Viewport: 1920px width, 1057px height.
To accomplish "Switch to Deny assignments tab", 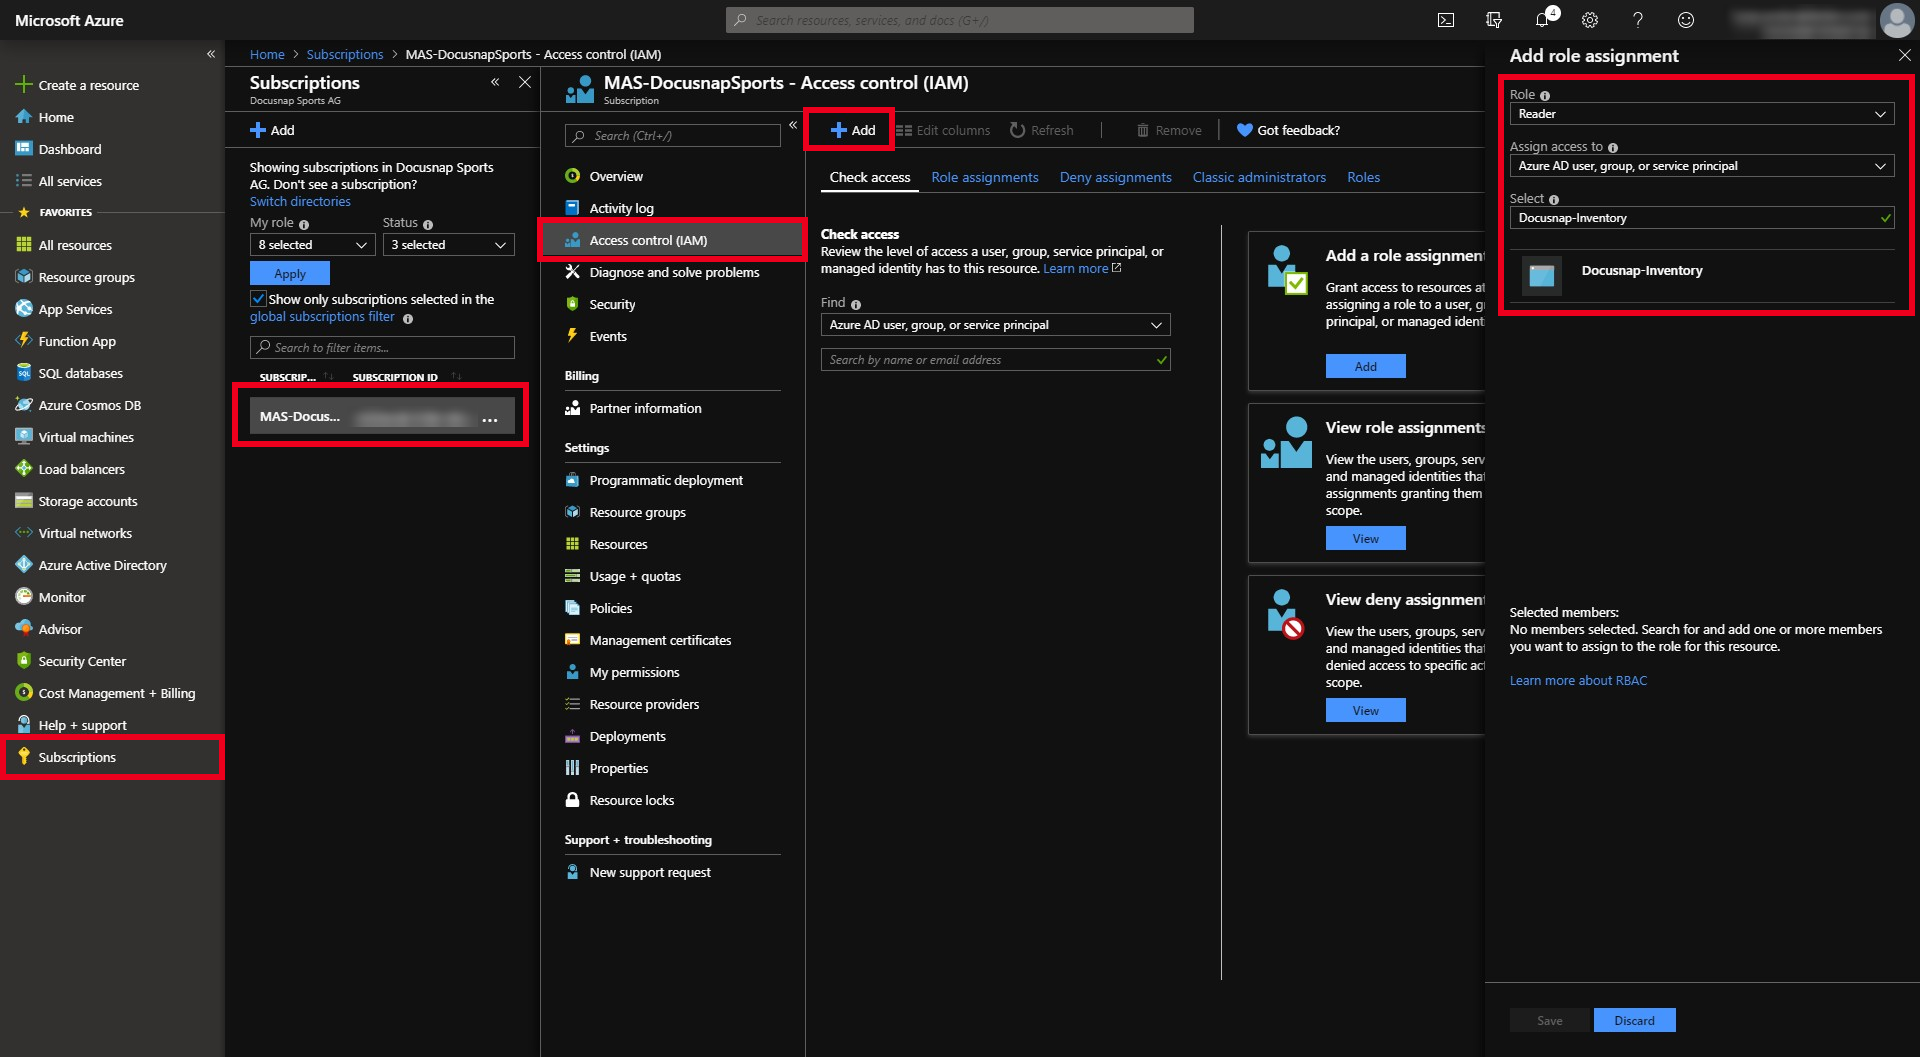I will pos(1115,177).
